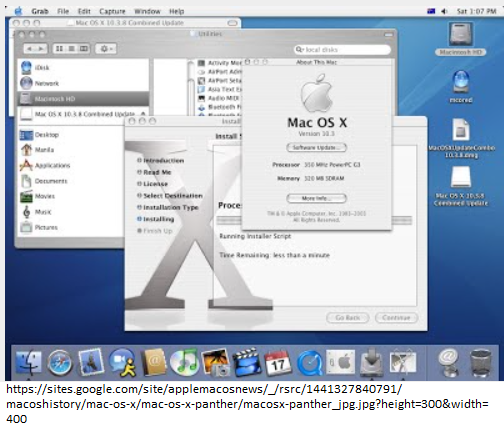Open Music in Finder sidebar
This screenshot has width=504, height=426.
pos(71,212)
